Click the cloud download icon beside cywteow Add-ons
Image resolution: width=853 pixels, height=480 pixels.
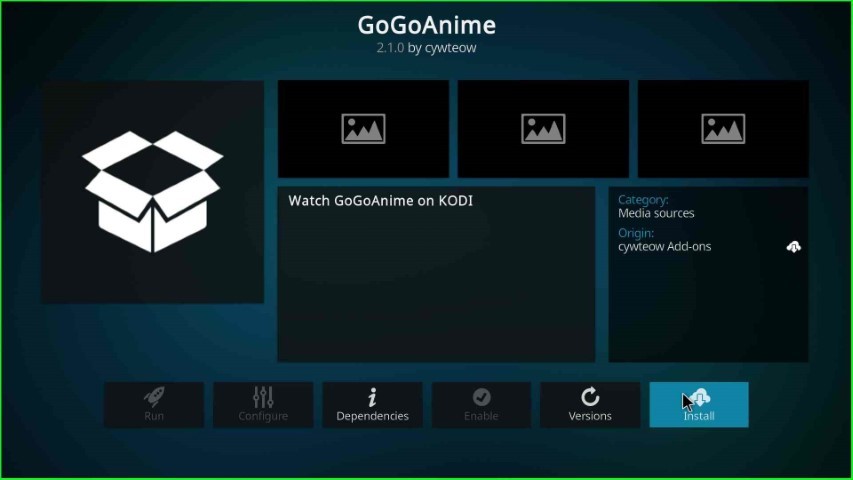pos(794,247)
